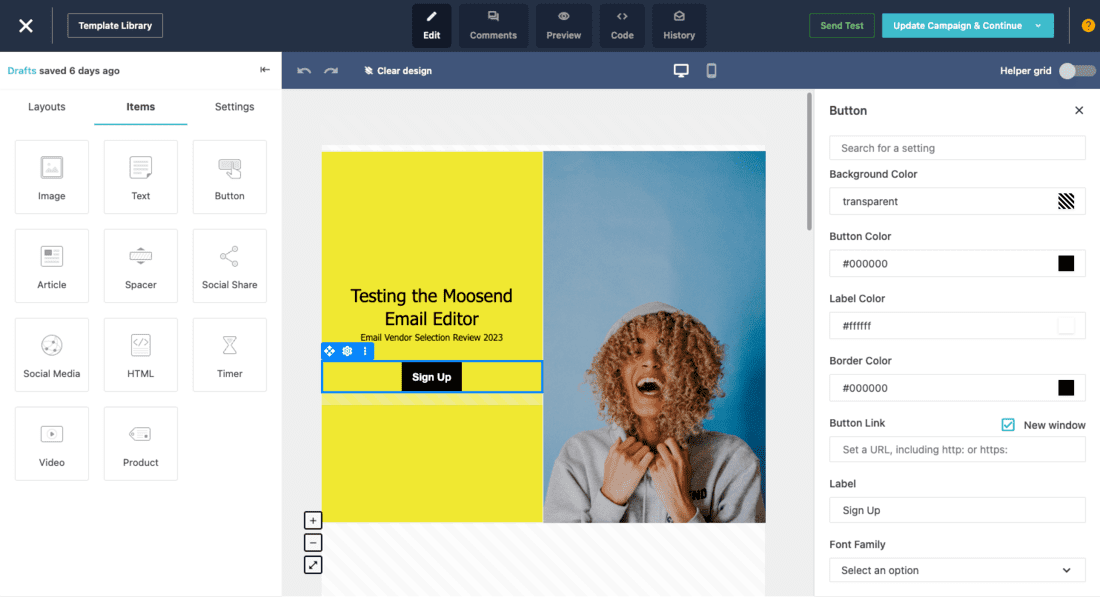Viewport: 1100px width, 597px height.
Task: Select the Social Share item
Action: pyautogui.click(x=230, y=266)
